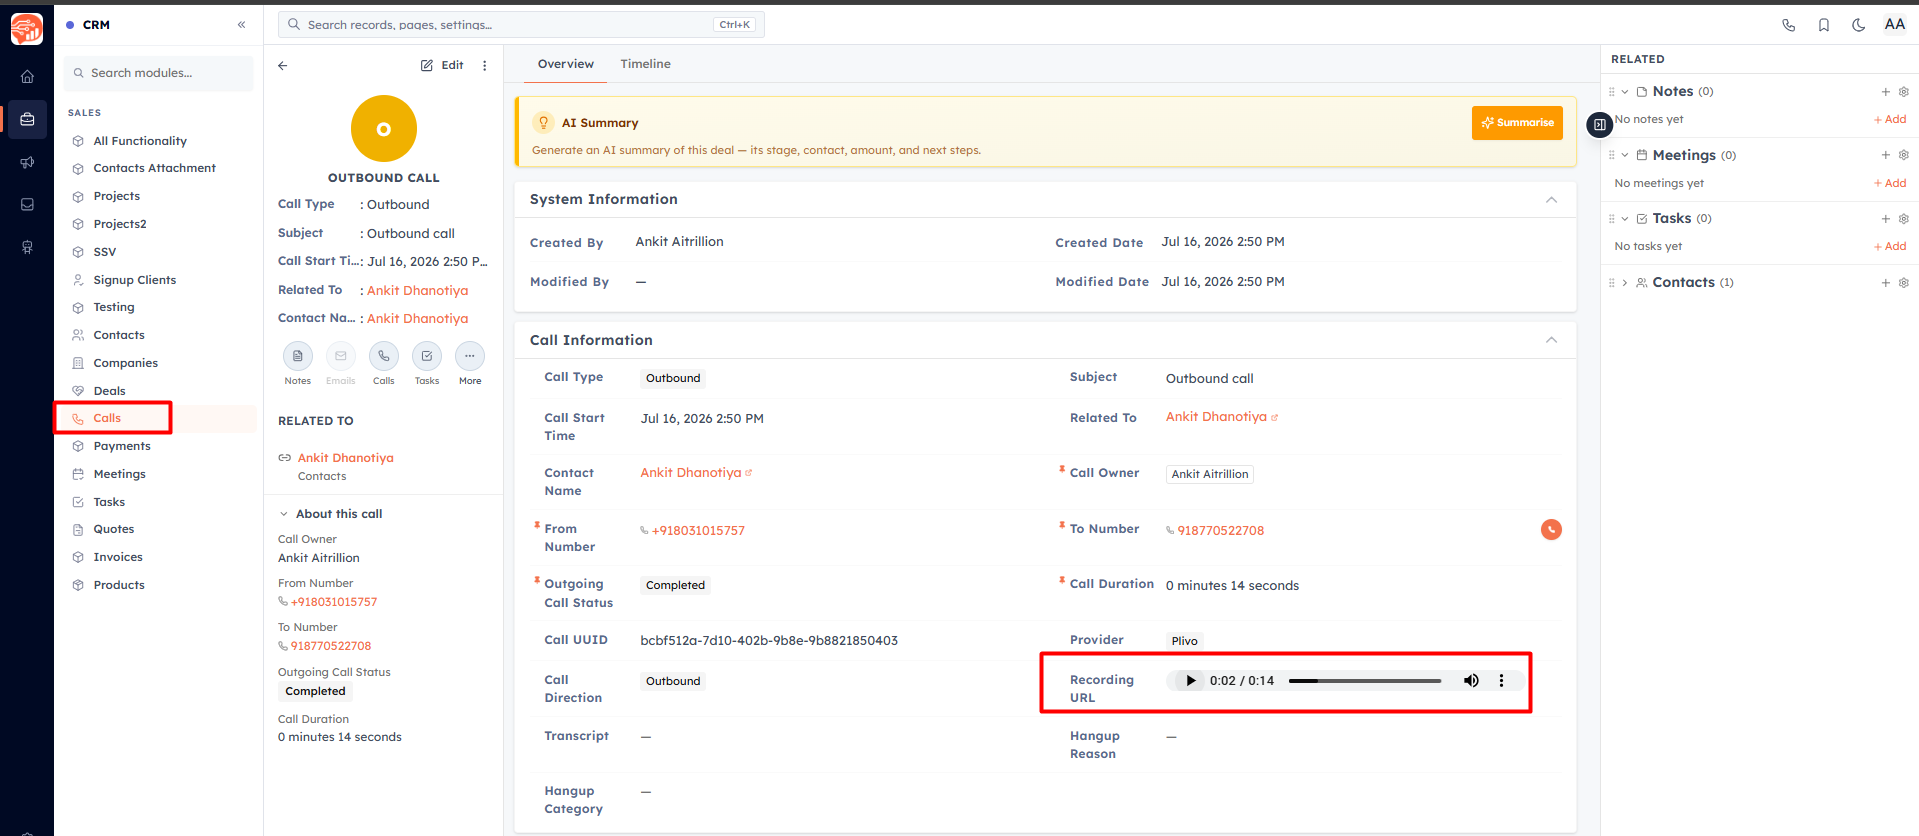Open settings gear for Meetings section
This screenshot has width=1919, height=836.
click(1904, 155)
